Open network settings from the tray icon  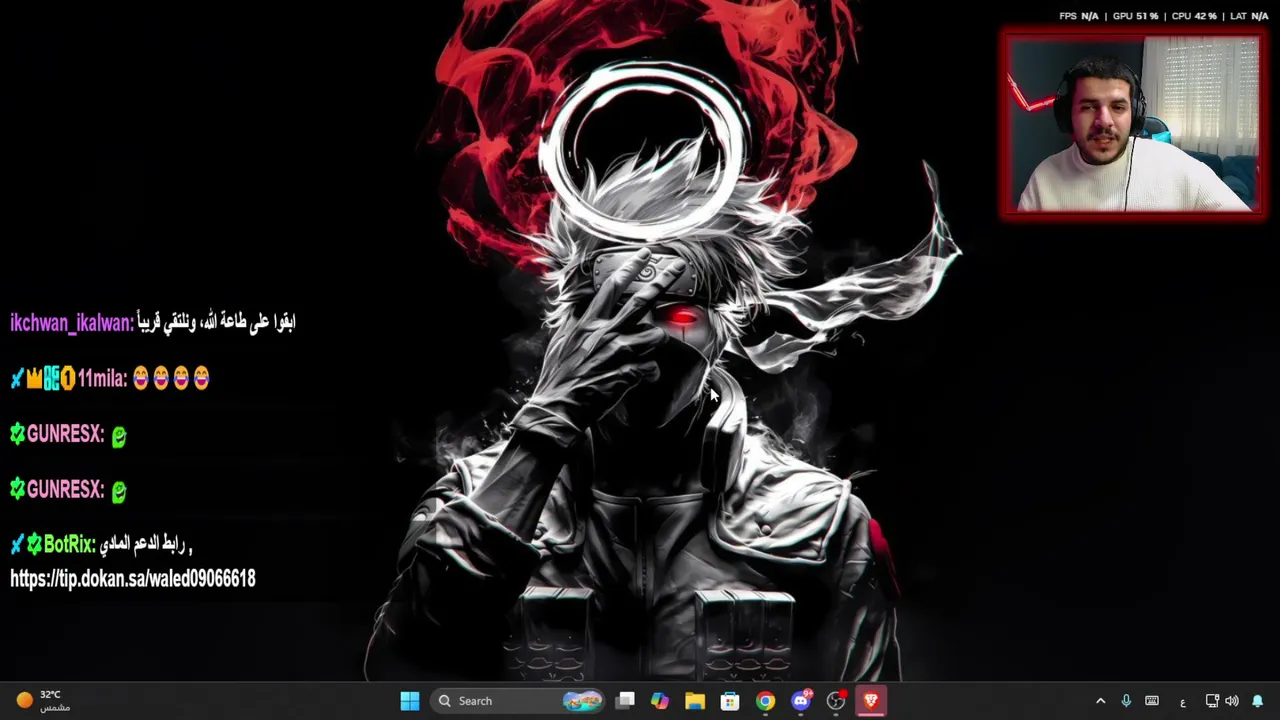point(1212,701)
